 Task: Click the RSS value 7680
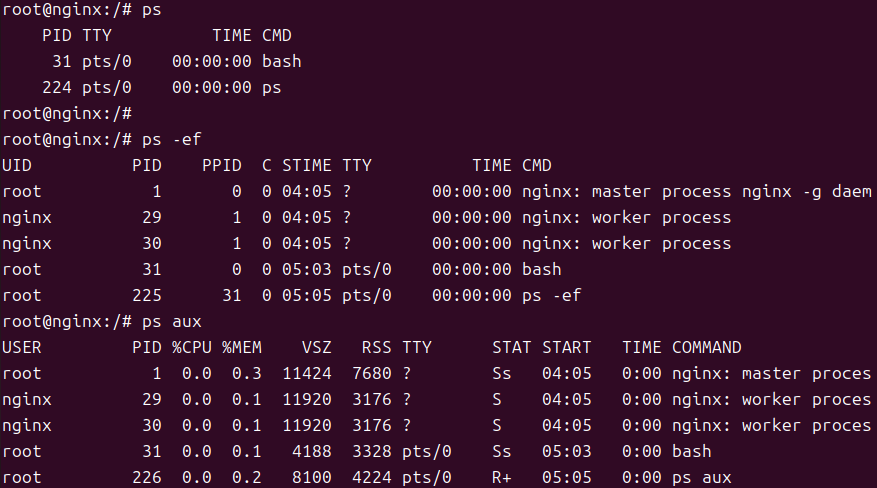tap(371, 373)
